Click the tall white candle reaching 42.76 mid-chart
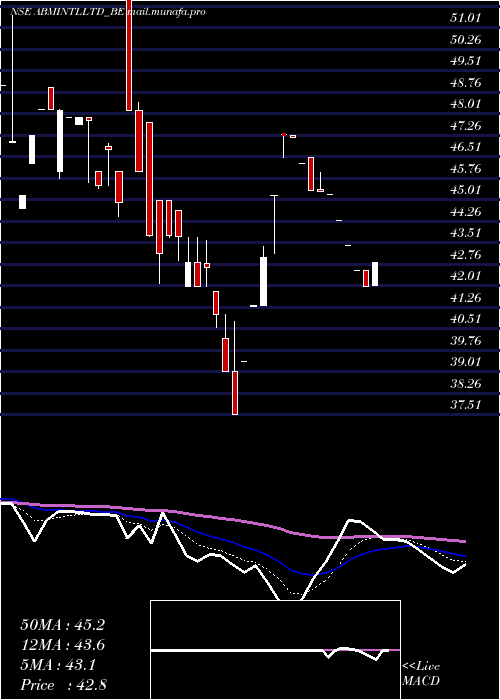This screenshot has width=500, height=700. pos(263,281)
